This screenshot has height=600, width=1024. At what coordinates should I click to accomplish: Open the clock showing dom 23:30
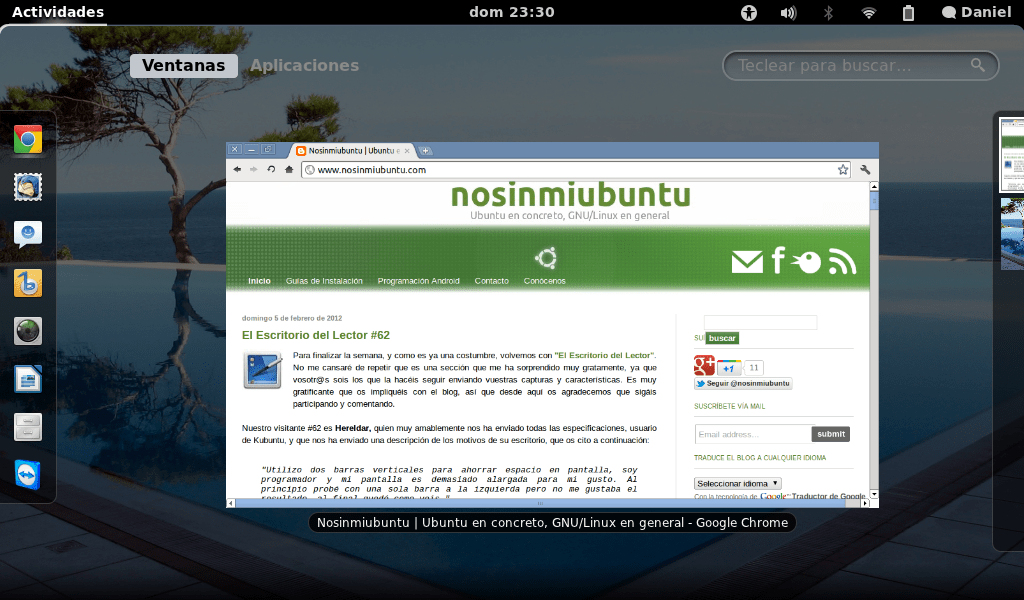pyautogui.click(x=512, y=12)
